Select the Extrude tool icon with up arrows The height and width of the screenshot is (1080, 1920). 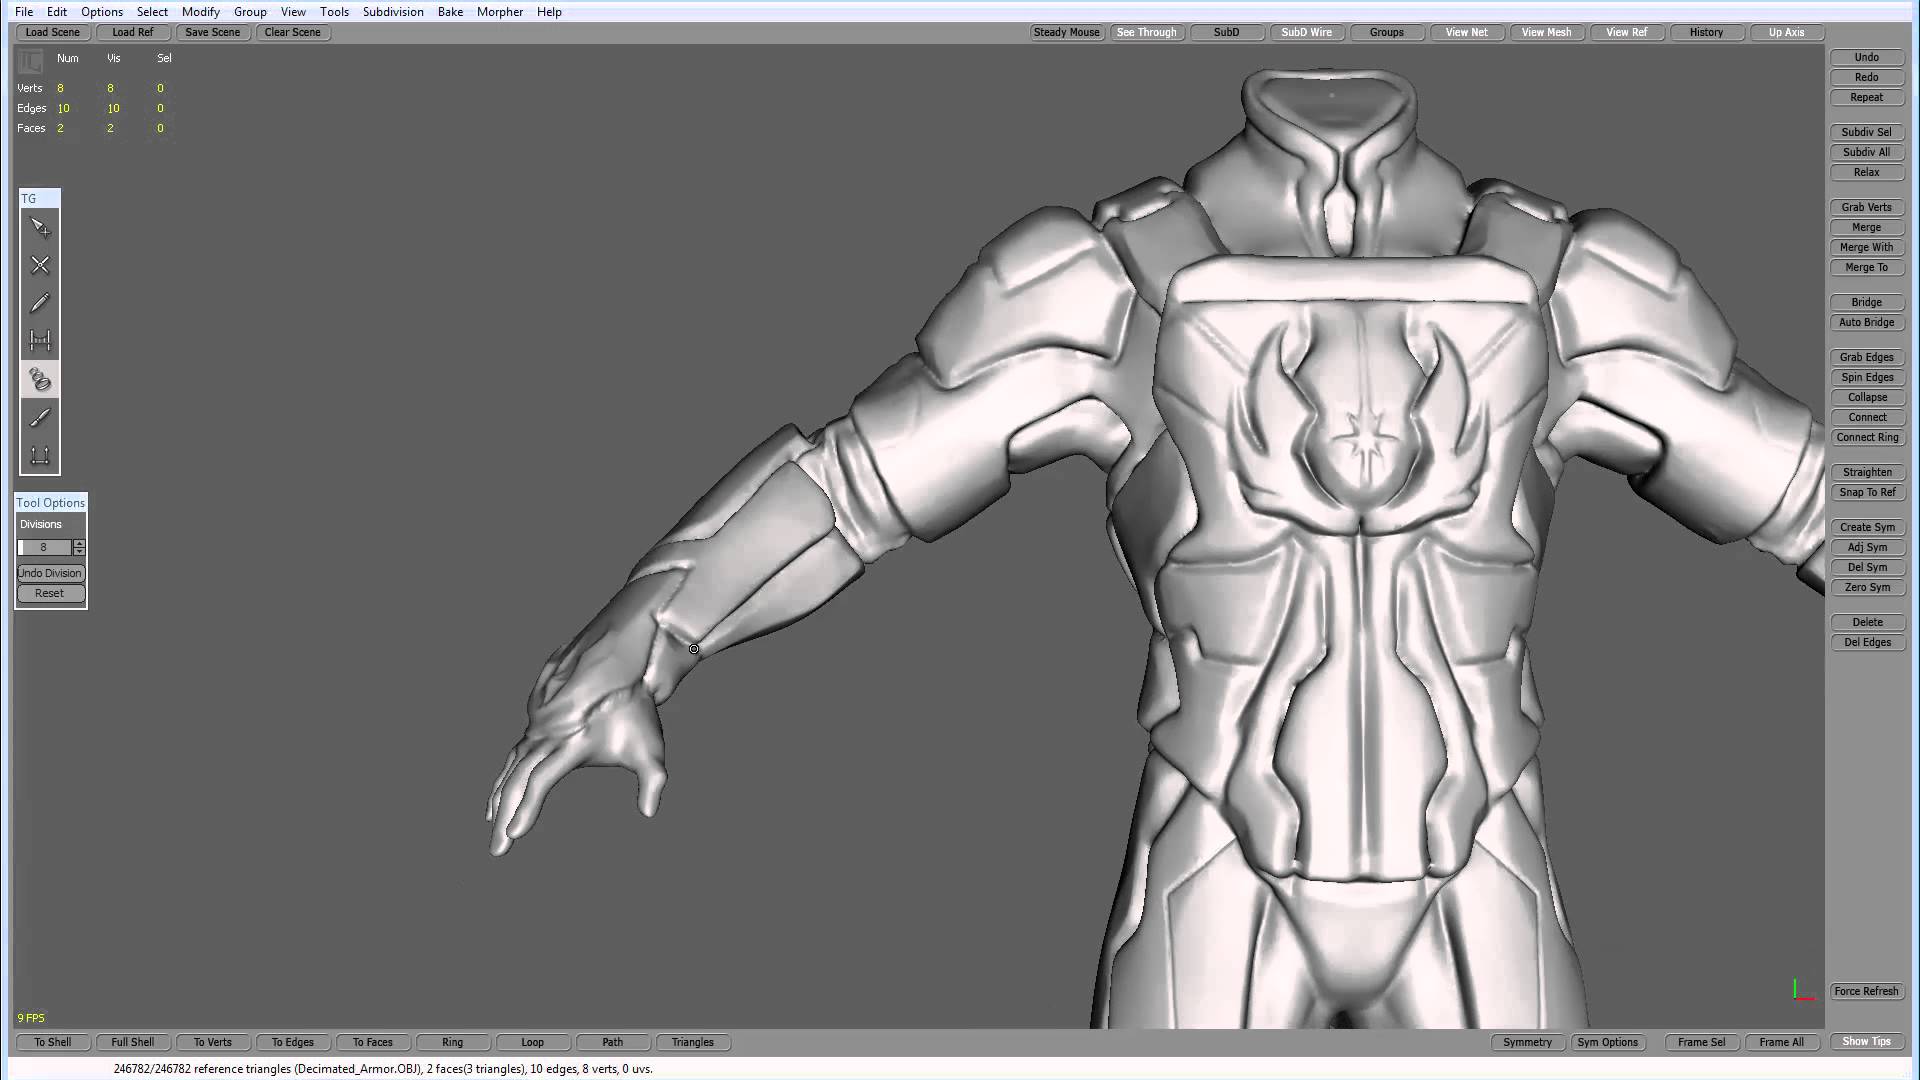[x=40, y=455]
